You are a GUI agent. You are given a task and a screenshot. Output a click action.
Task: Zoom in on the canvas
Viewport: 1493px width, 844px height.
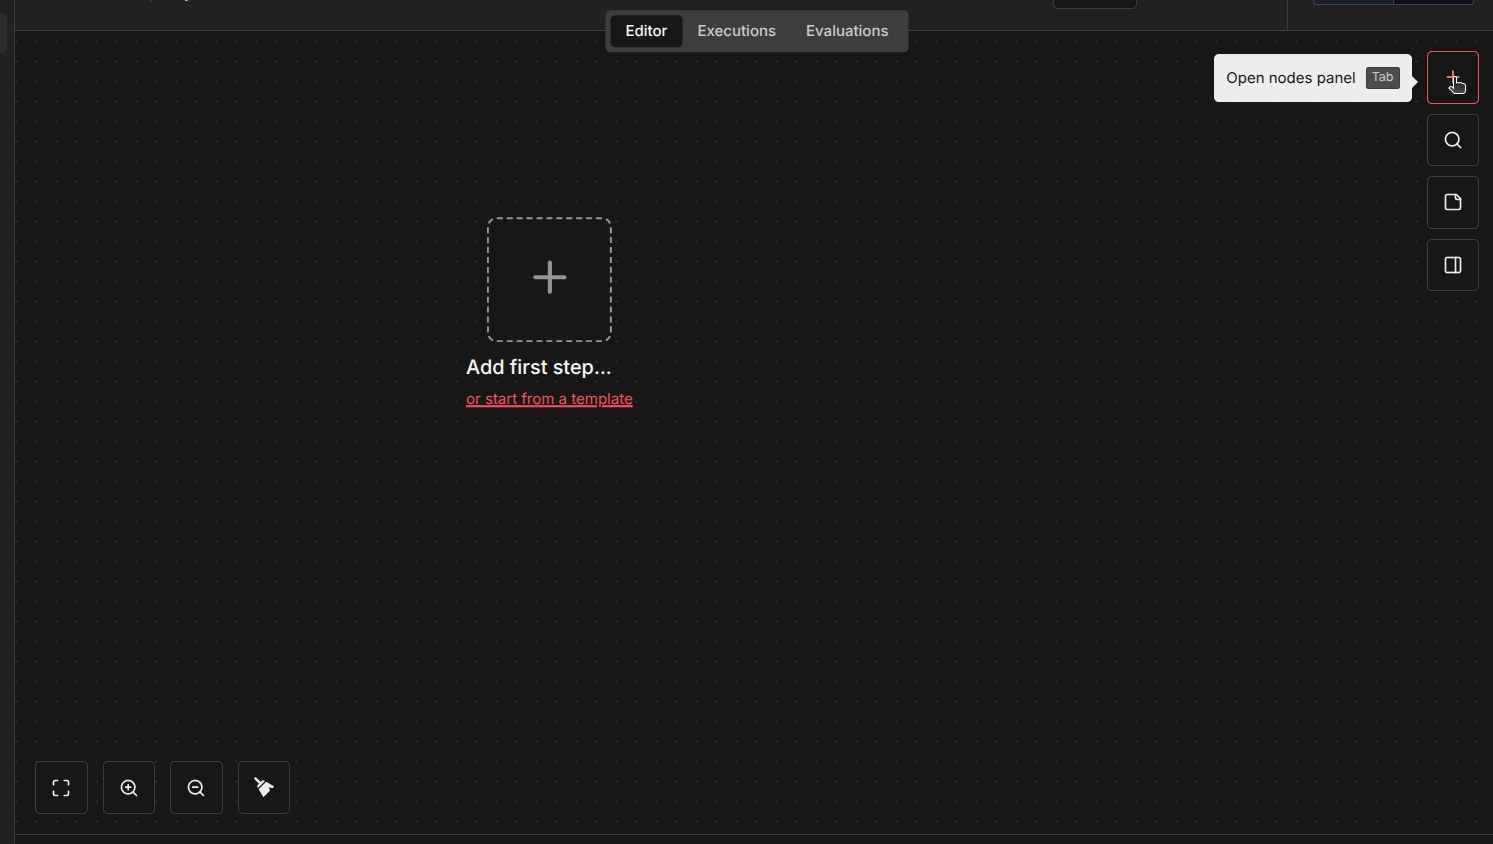[129, 788]
